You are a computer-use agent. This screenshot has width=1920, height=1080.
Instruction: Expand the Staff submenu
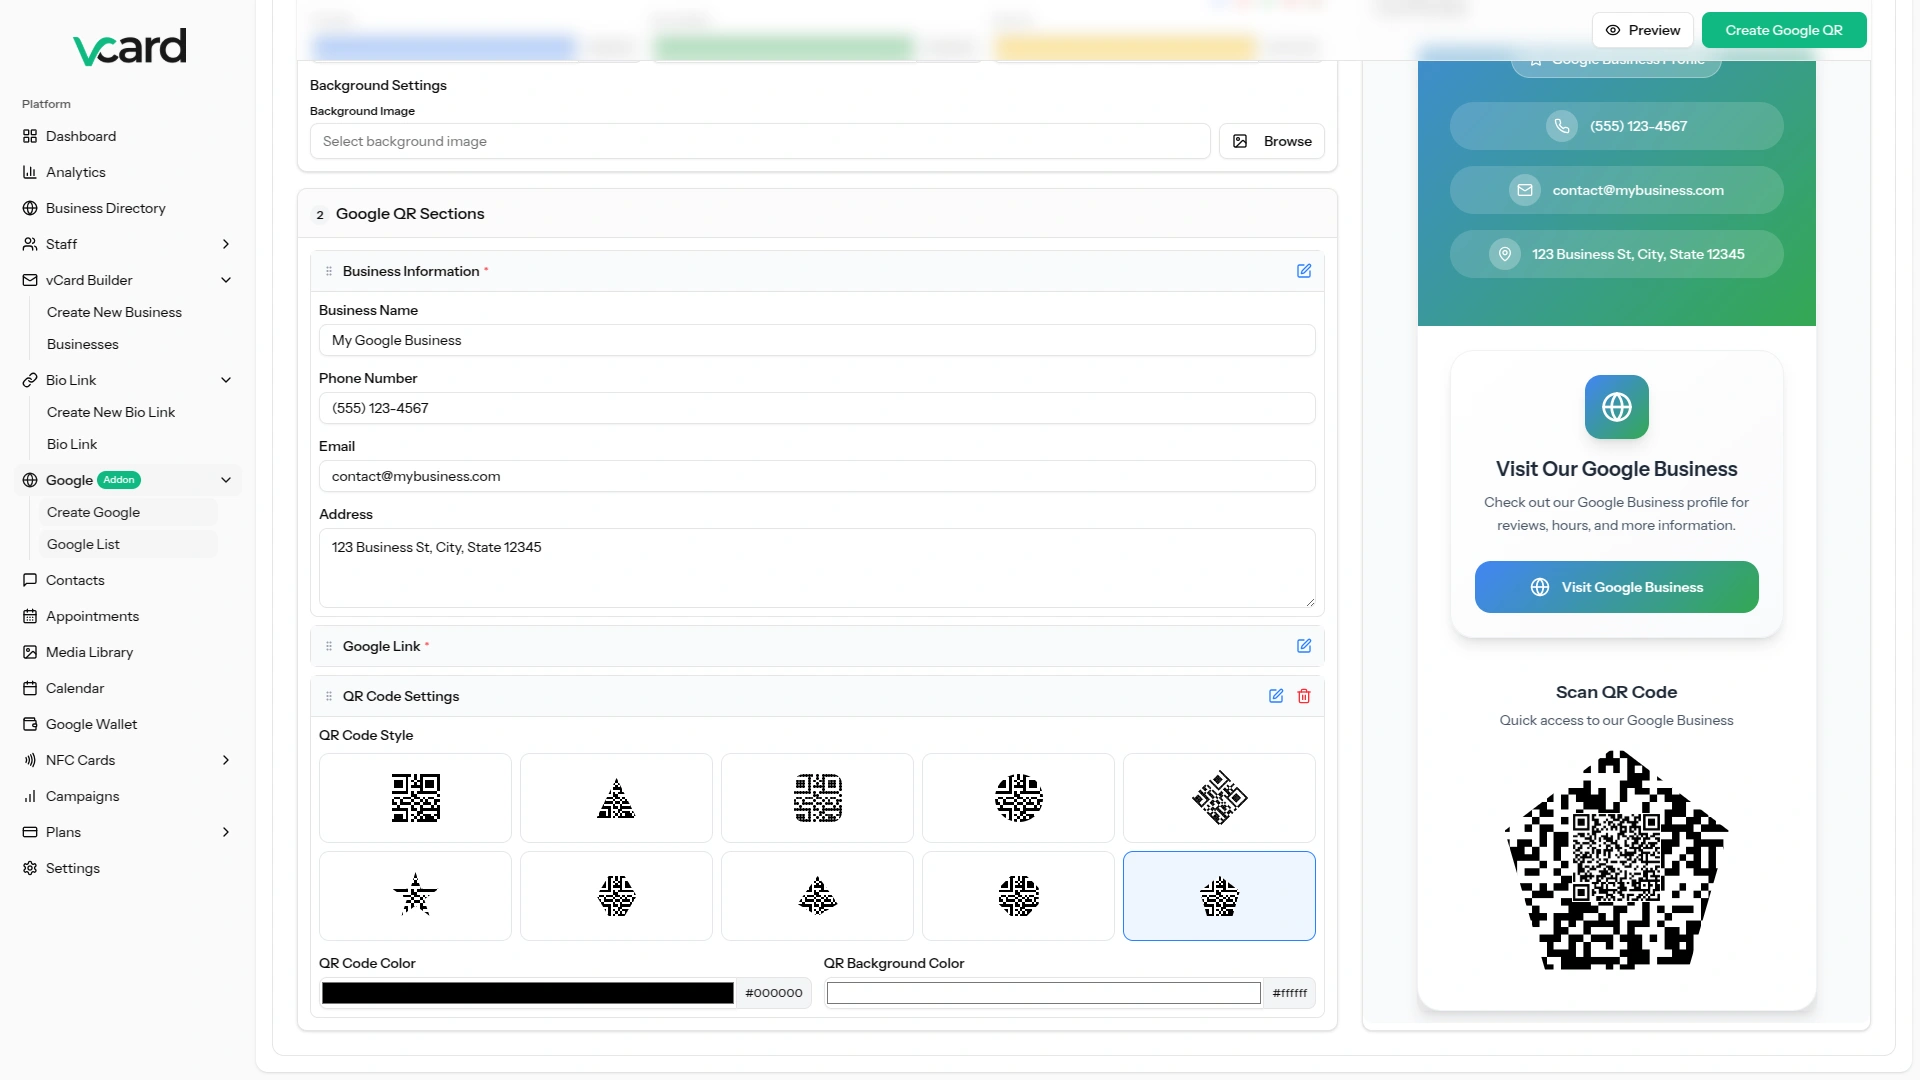click(x=226, y=244)
